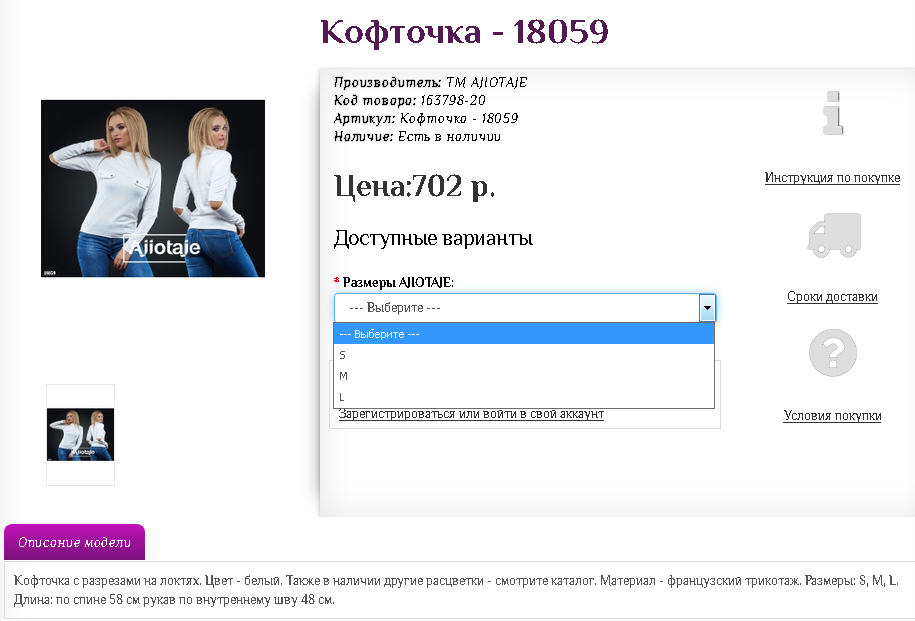
Task: Click the question mark icon
Action: [833, 353]
